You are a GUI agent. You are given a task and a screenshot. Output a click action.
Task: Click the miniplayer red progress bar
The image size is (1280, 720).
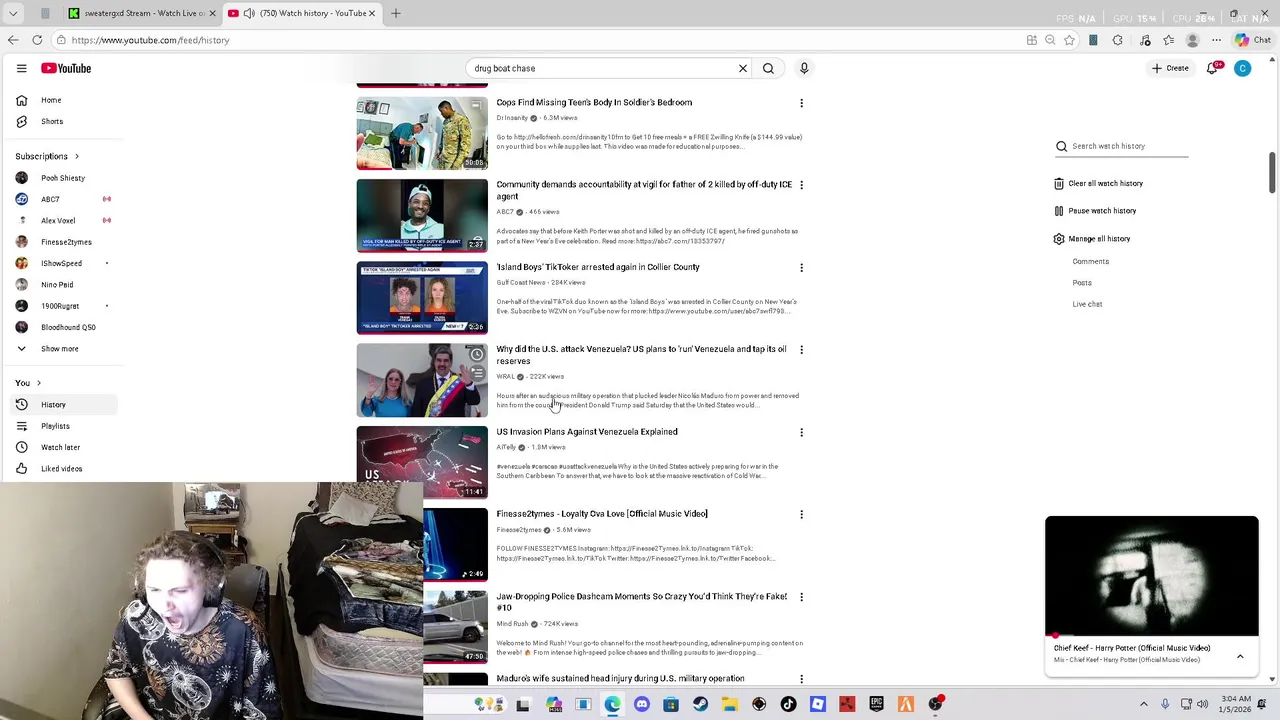click(1151, 635)
